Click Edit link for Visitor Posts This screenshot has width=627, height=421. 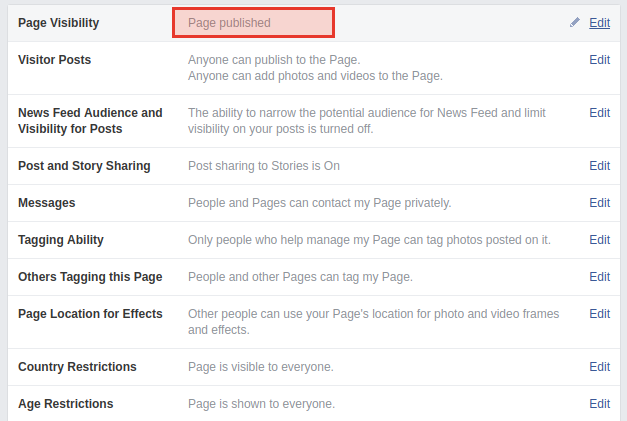tap(599, 60)
